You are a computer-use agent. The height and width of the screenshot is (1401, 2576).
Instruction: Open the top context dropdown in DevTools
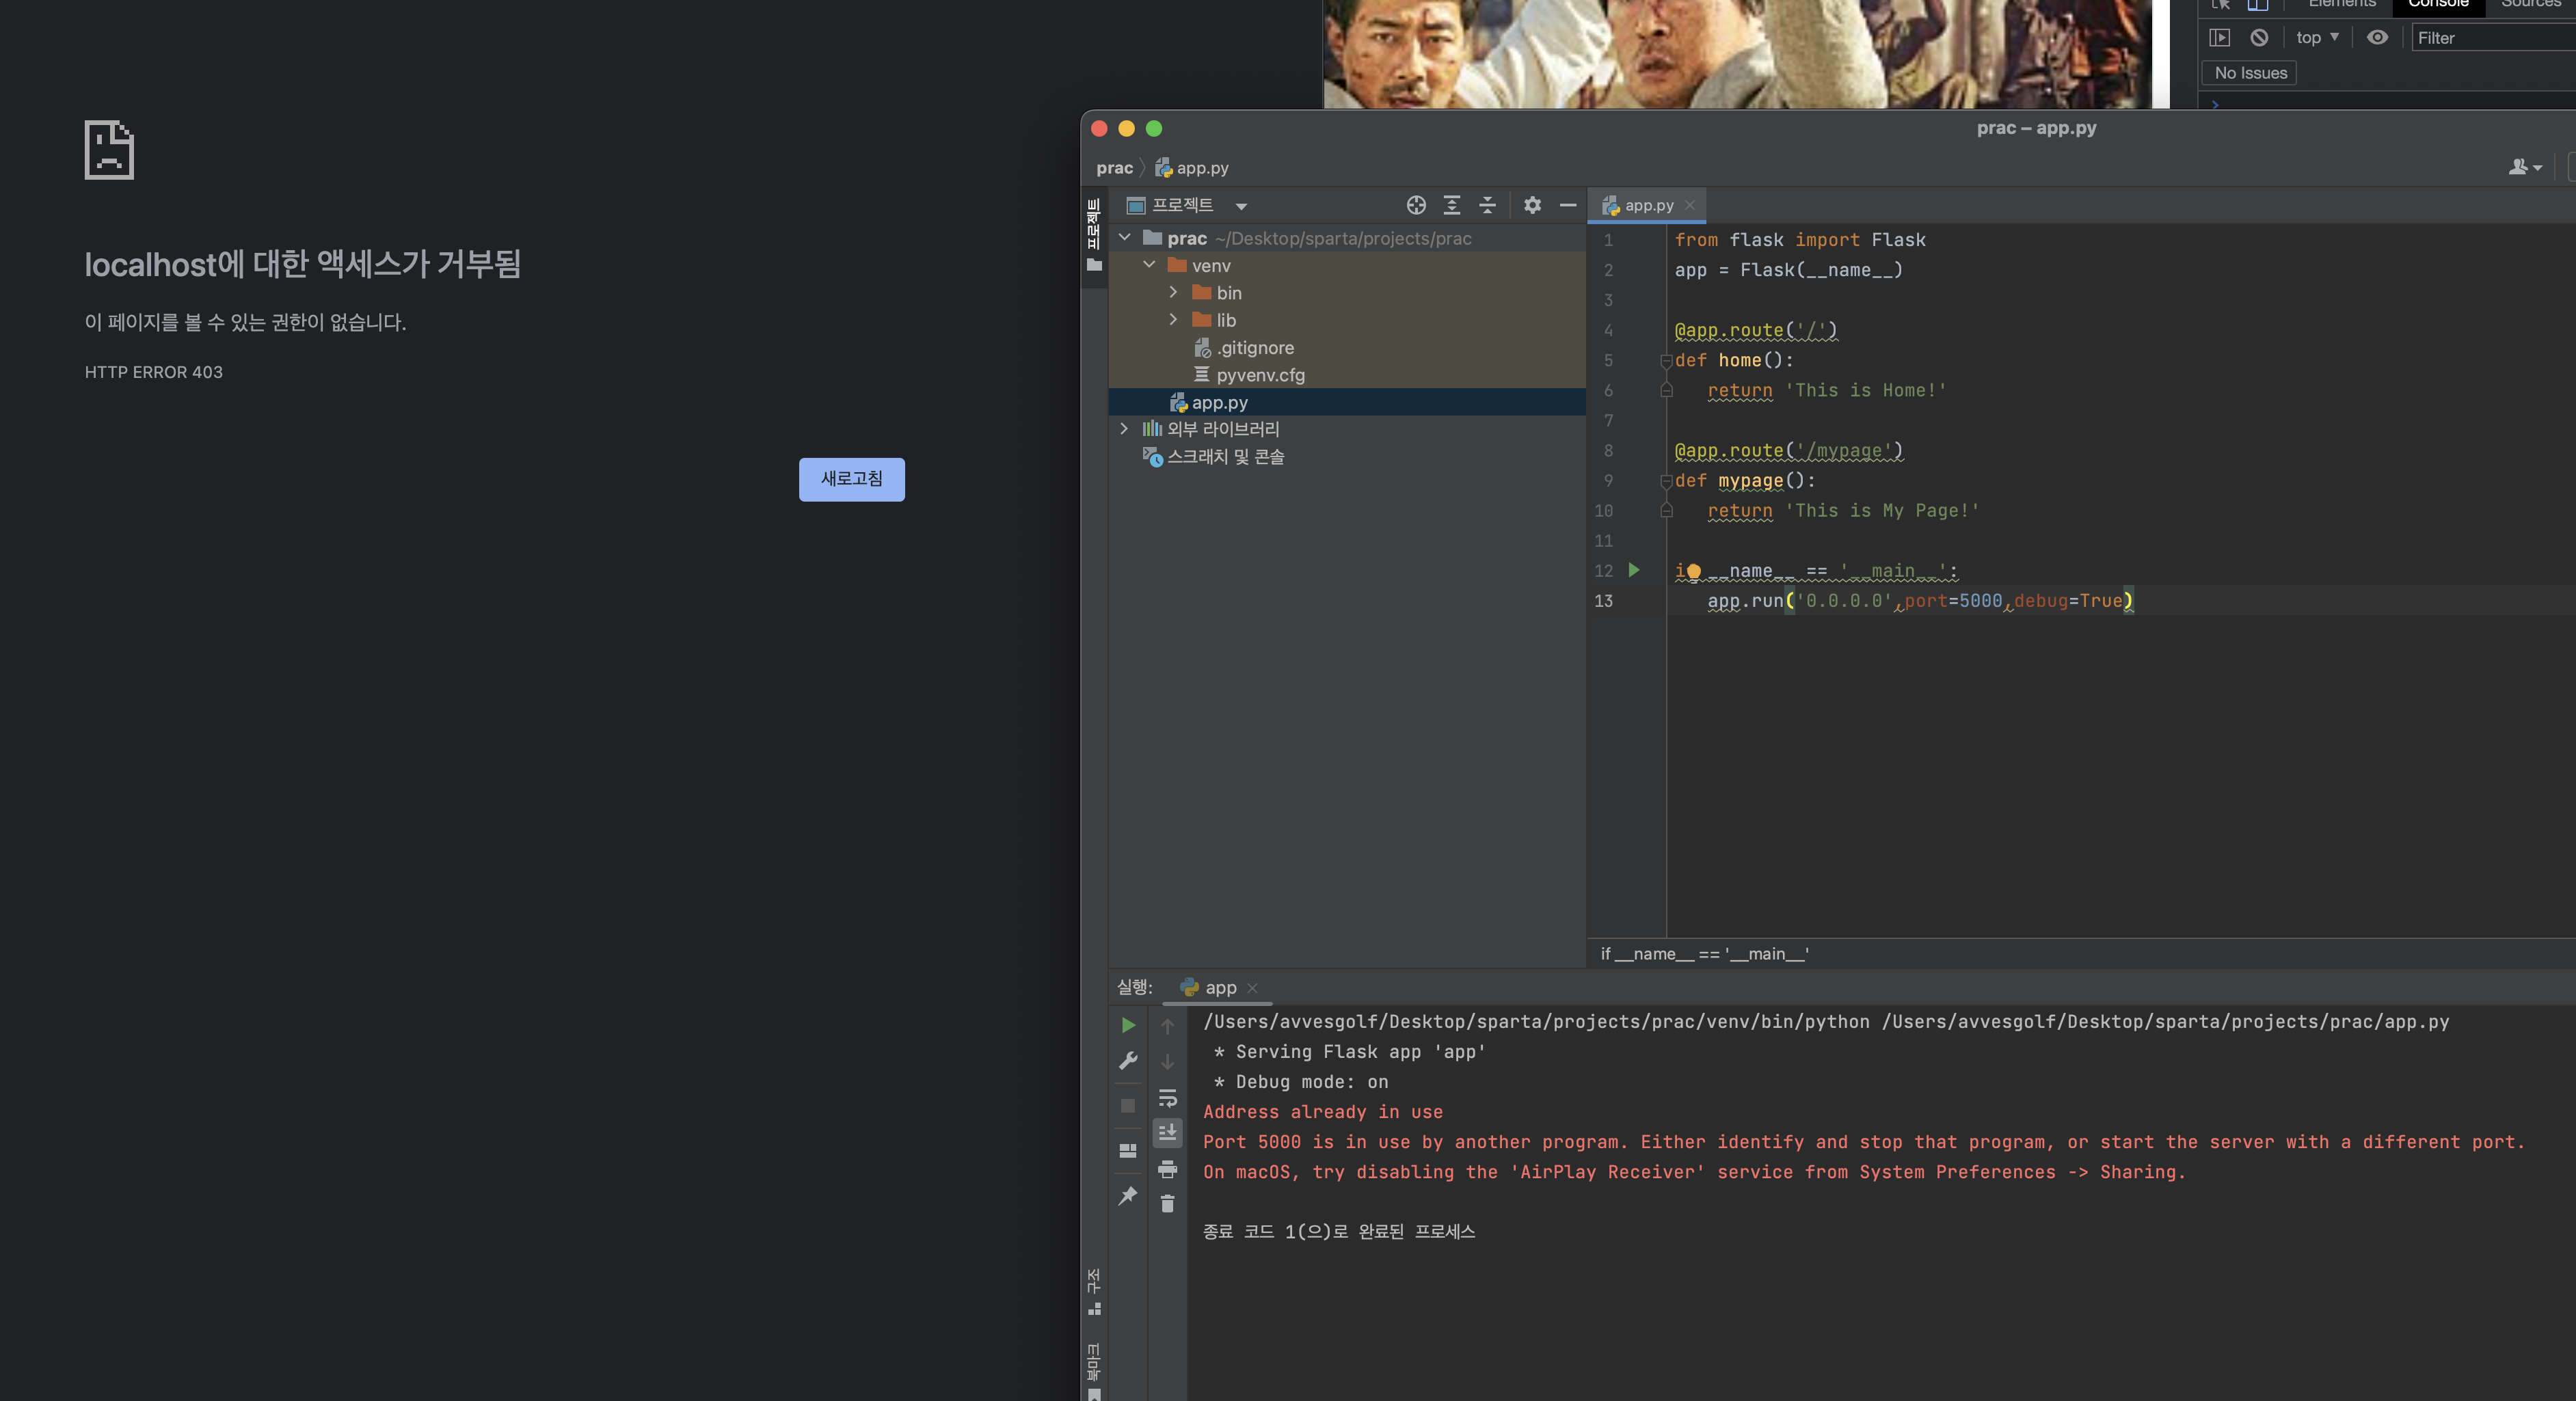point(2317,37)
